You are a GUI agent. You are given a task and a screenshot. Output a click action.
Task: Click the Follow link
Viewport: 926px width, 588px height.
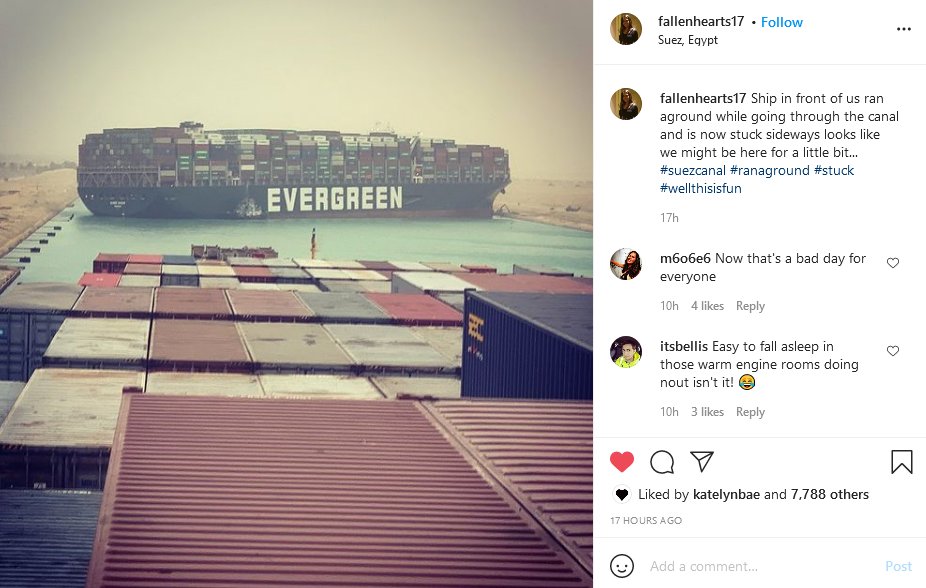(781, 22)
